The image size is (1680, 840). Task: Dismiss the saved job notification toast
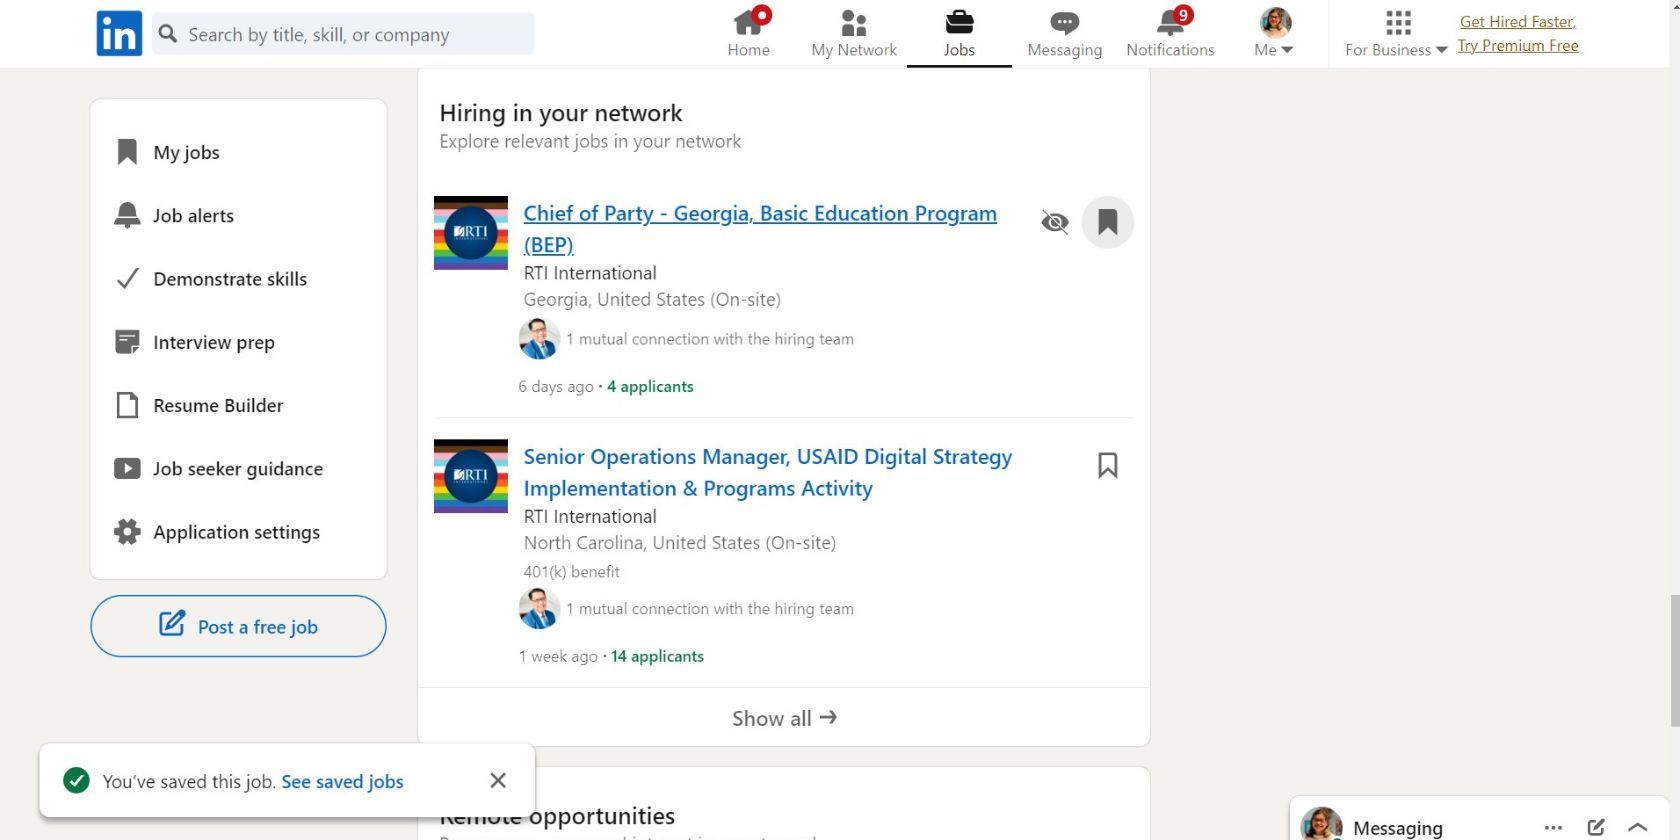[x=498, y=780]
